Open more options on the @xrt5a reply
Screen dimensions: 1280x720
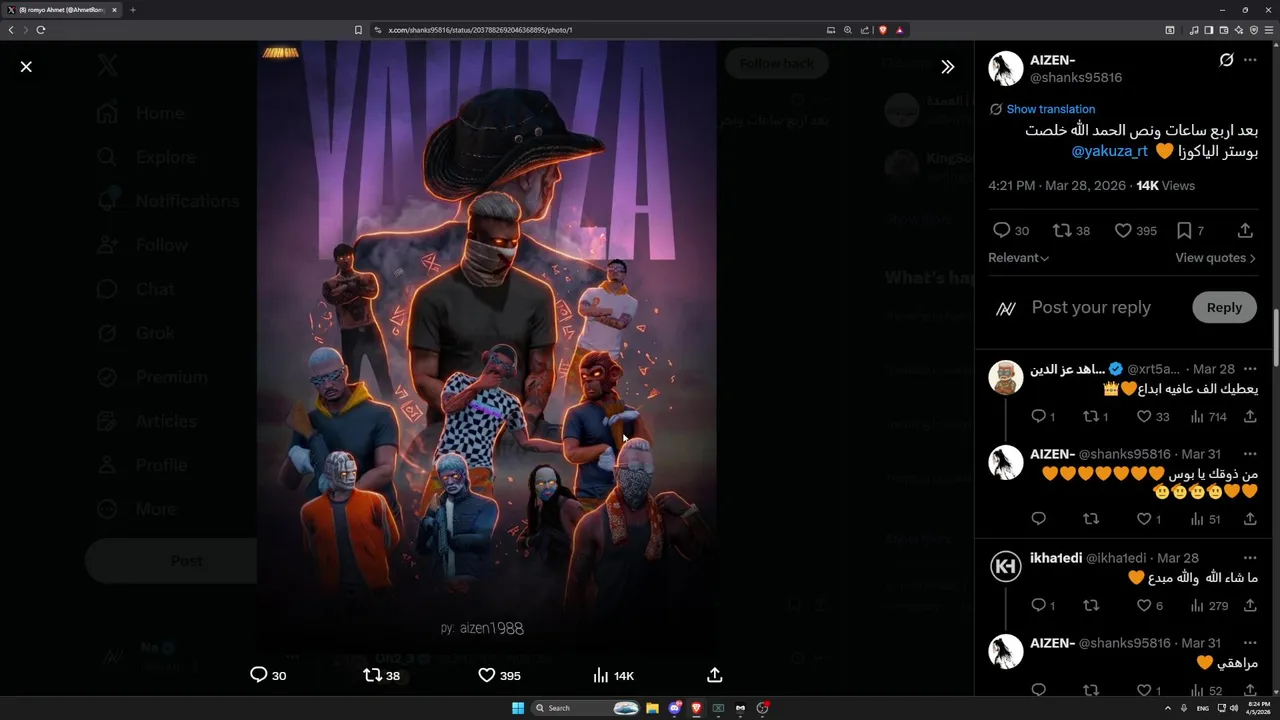[1250, 369]
